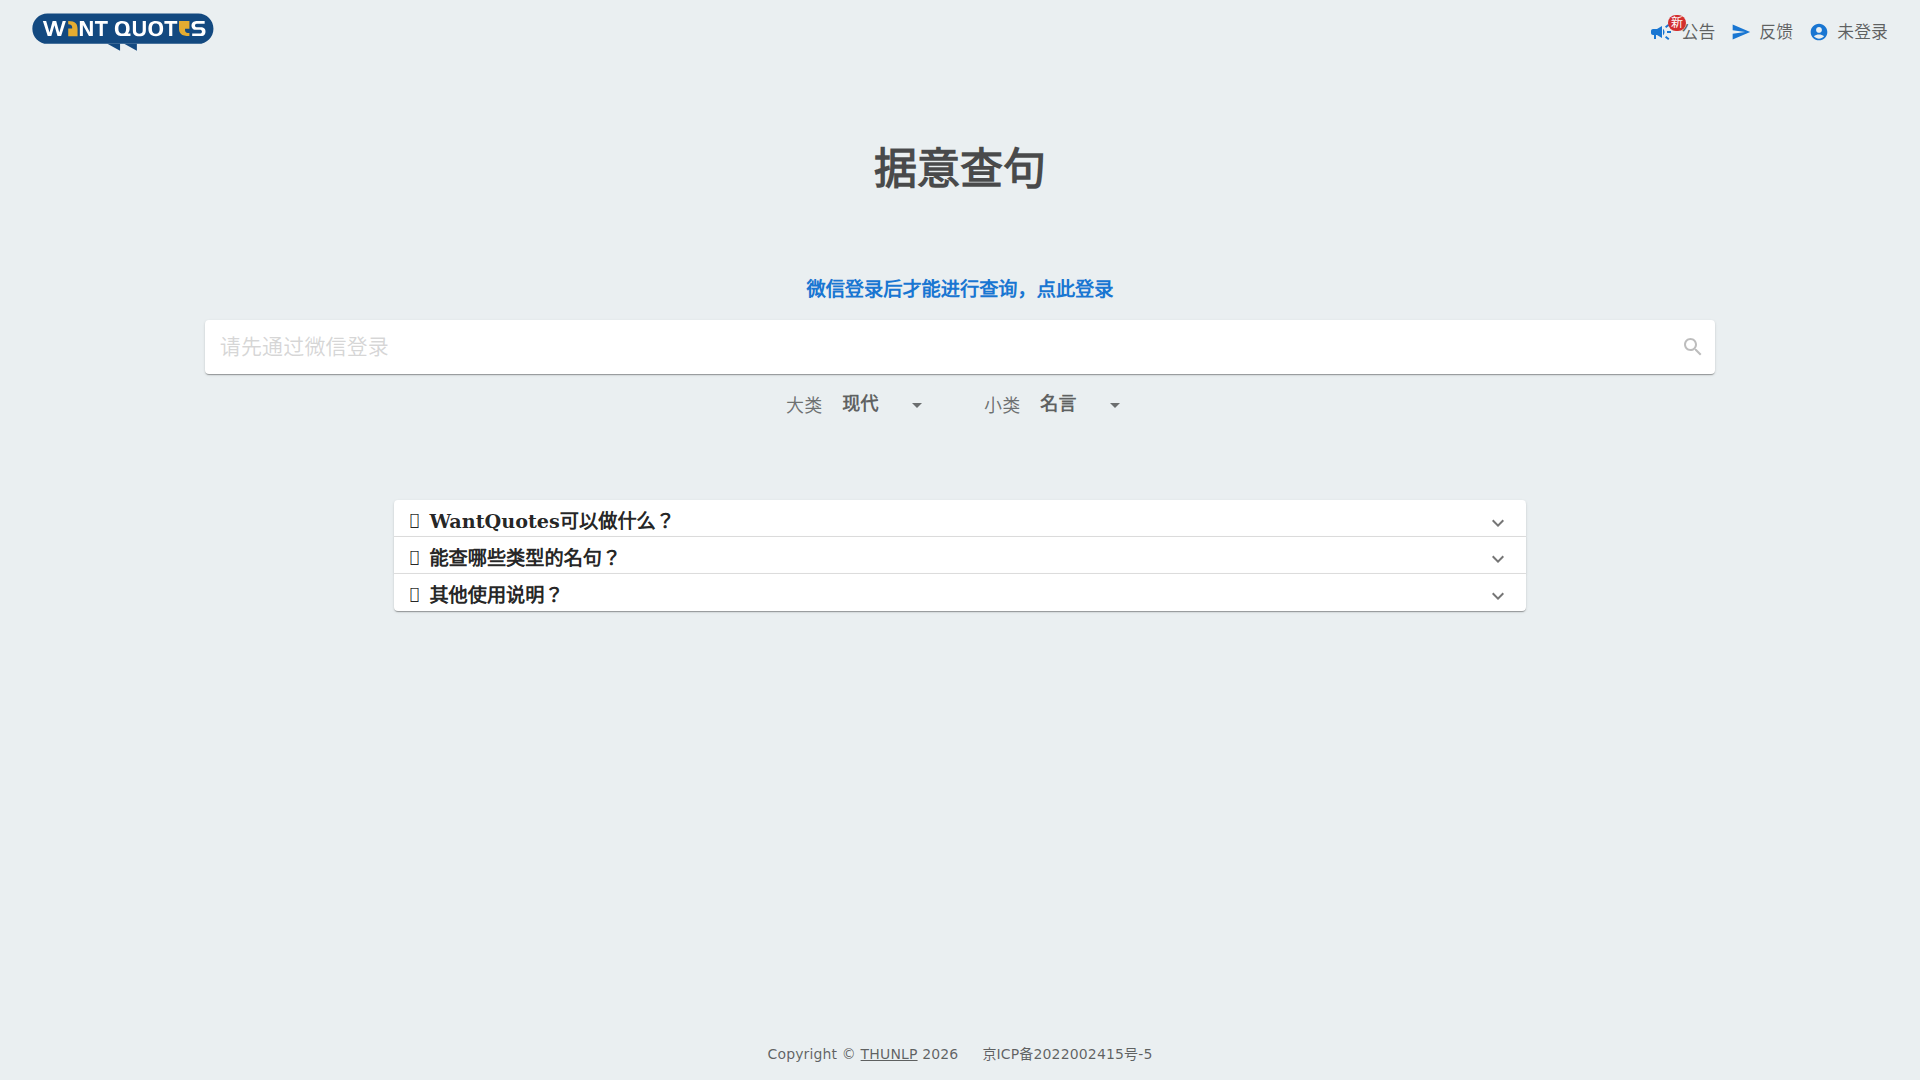Click icon before 其他使用说明
1920x1080 pixels.
414,595
